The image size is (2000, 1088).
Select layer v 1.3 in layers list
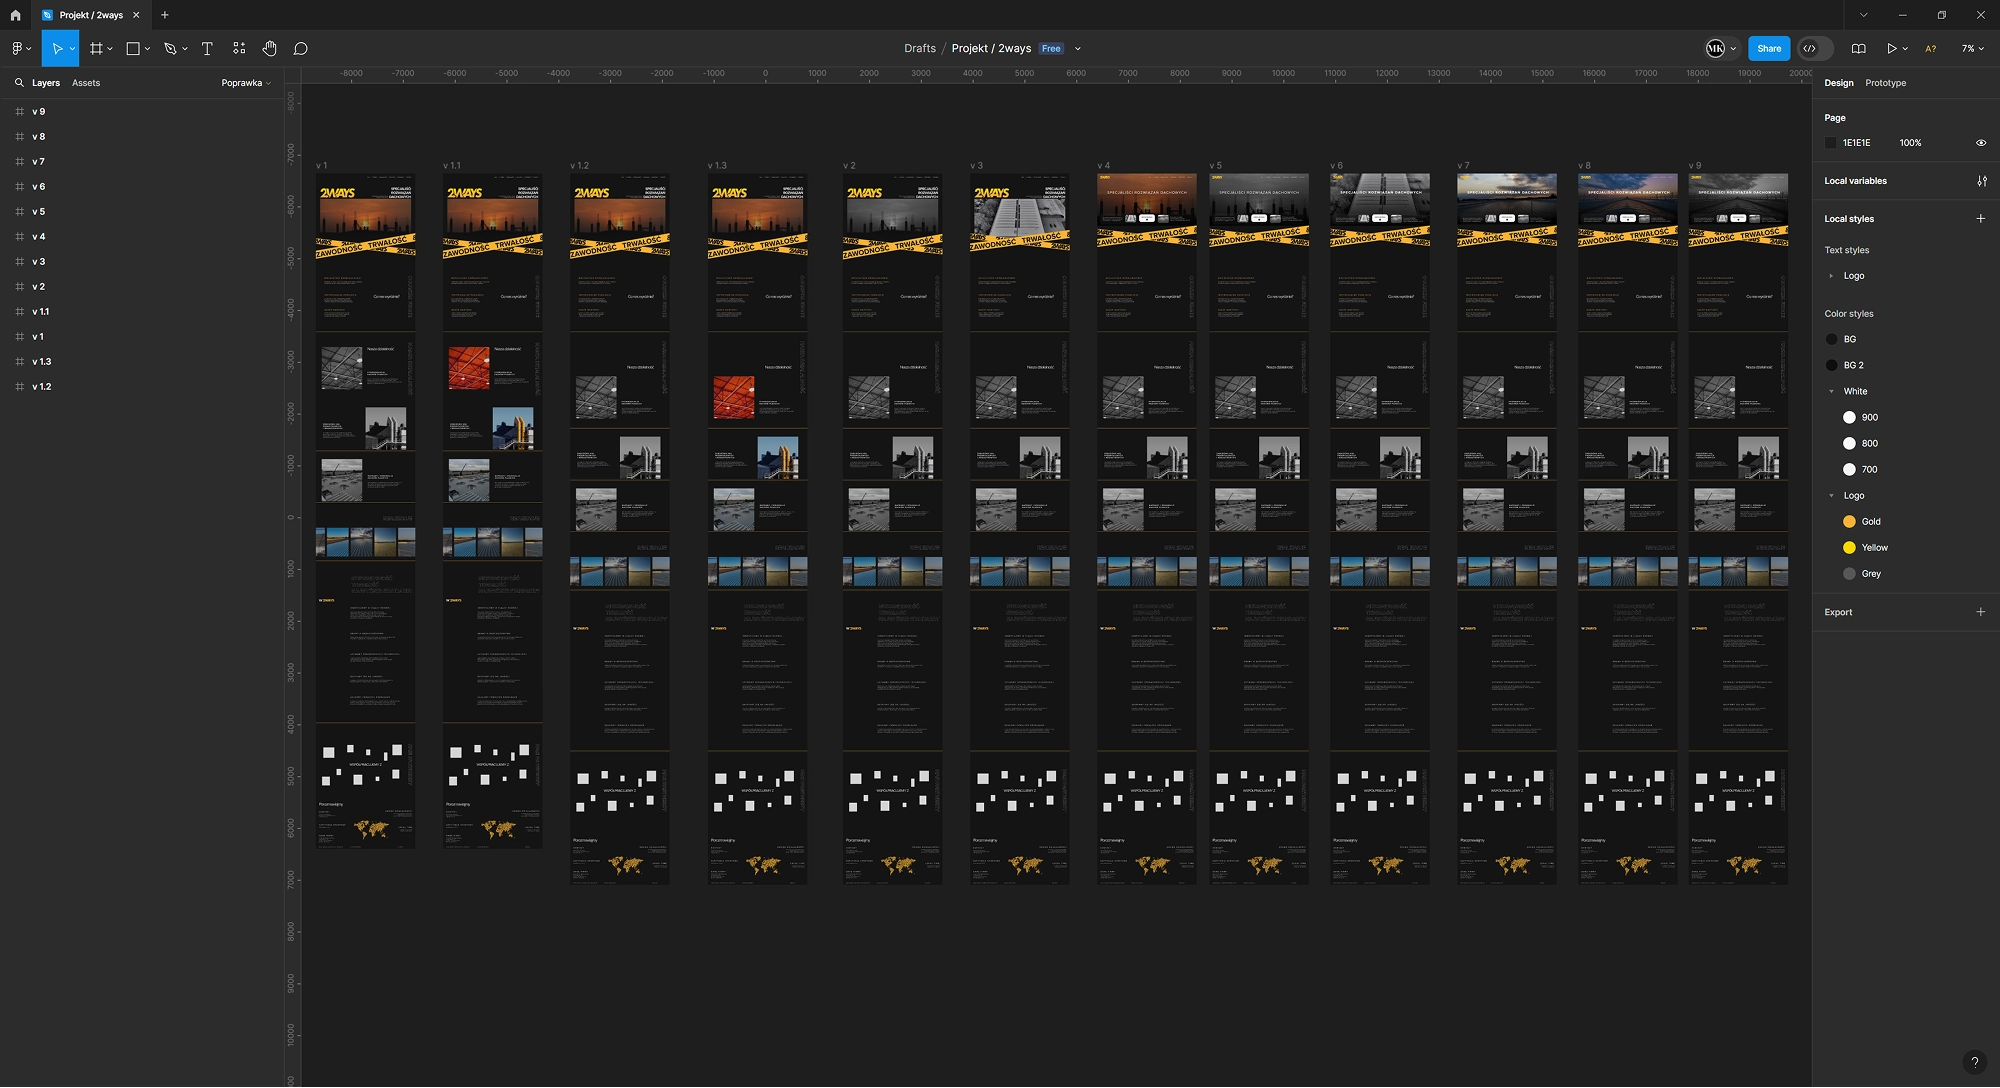(x=142, y=362)
